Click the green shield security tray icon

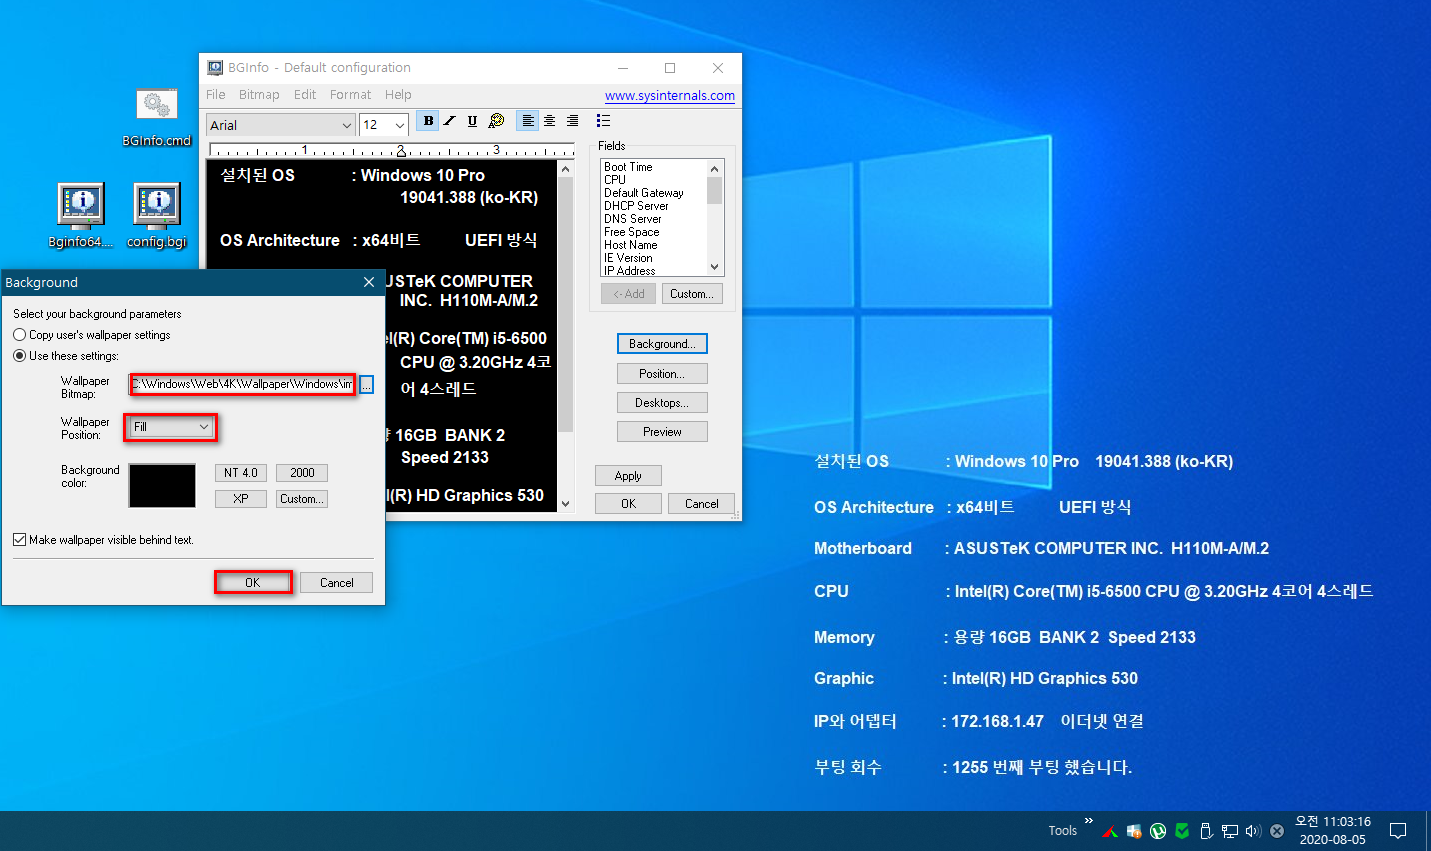tap(1182, 831)
